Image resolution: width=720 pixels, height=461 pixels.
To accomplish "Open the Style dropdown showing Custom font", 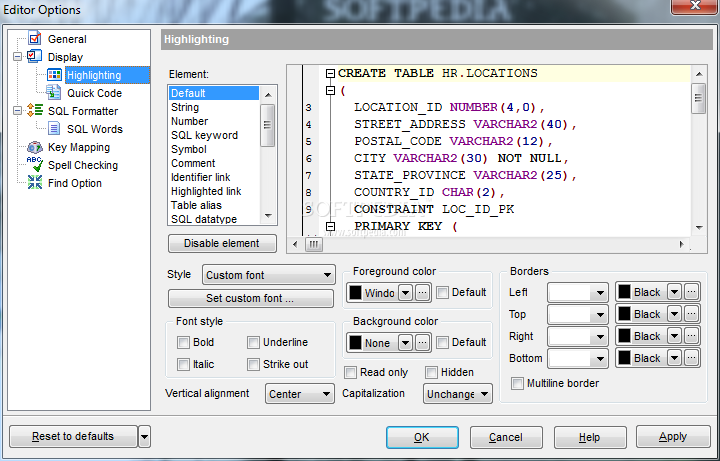I will (269, 275).
